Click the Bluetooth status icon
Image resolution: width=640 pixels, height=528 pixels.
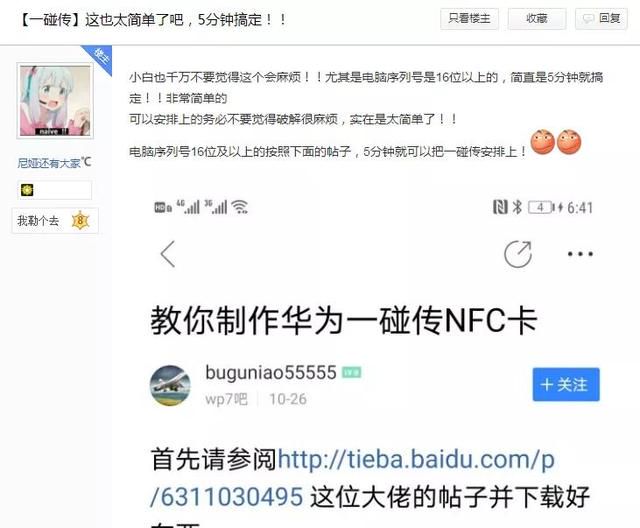click(x=517, y=207)
